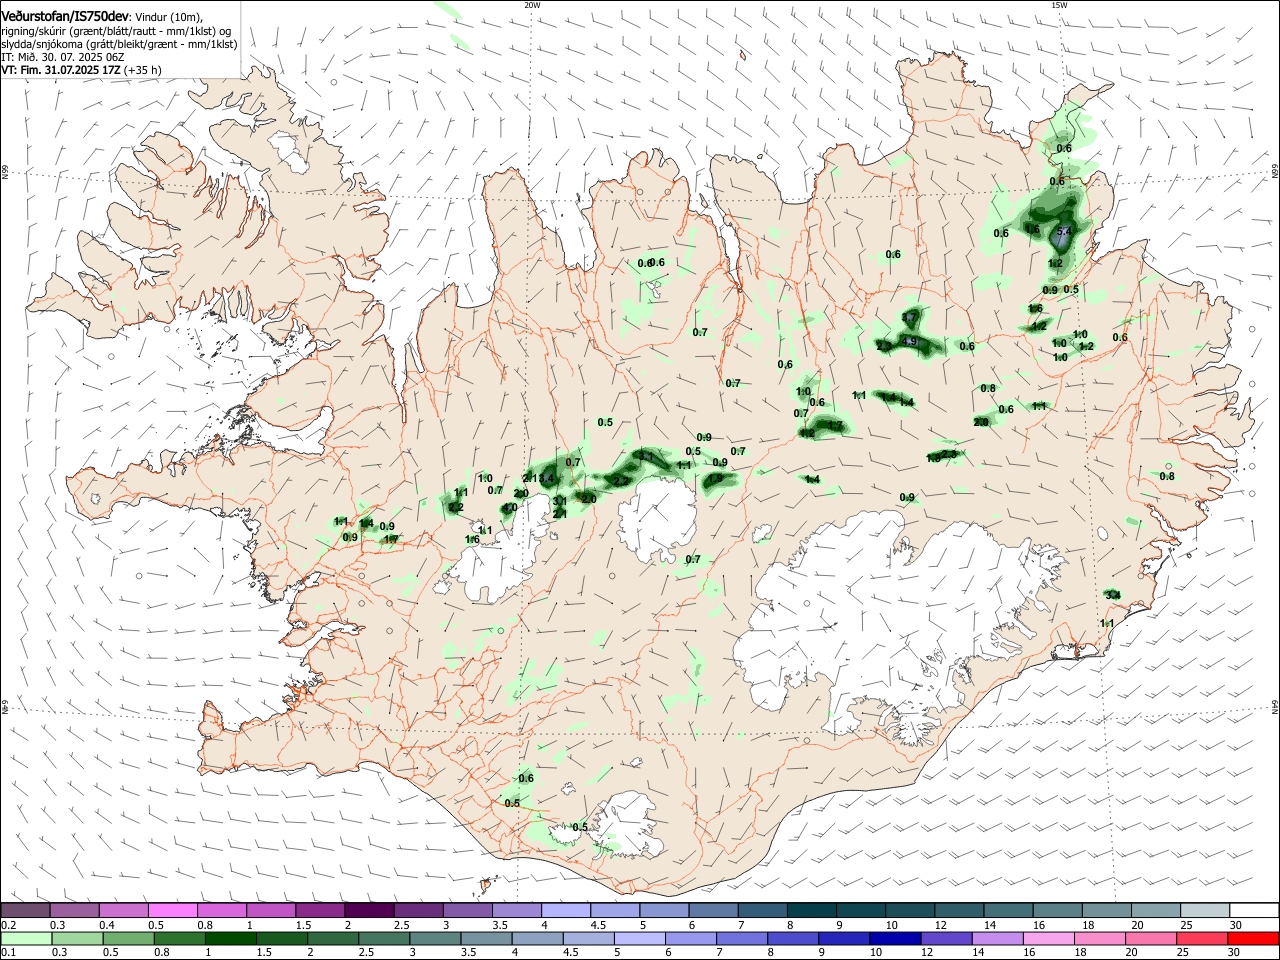Screen dimensions: 1280x960
Task: Click the bright red 30 swatch in the lower legend
Action: coord(1253,939)
